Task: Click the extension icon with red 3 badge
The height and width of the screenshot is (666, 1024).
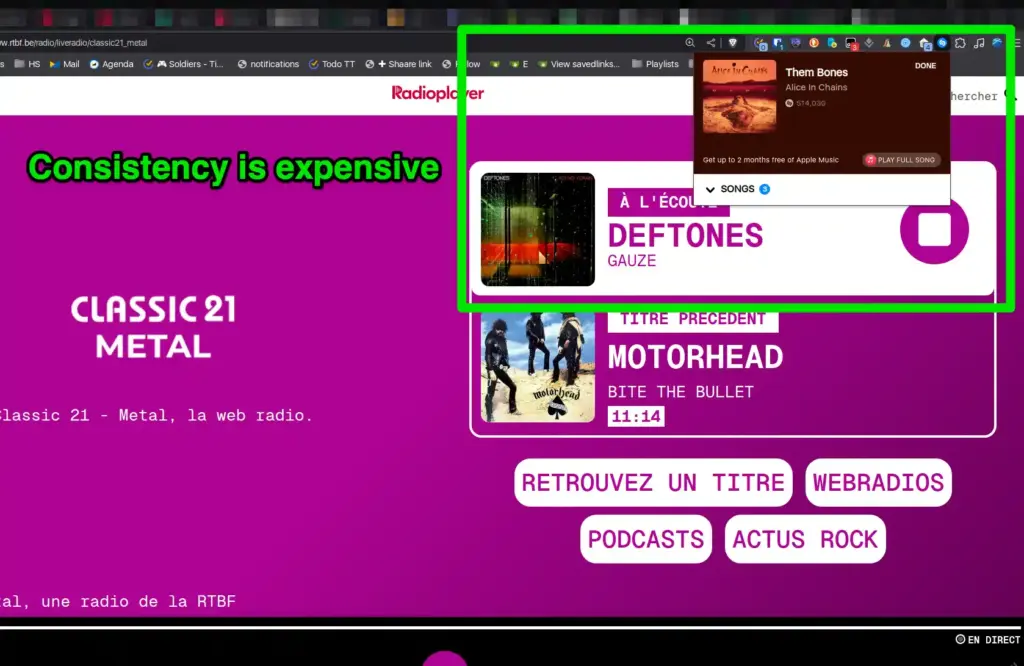Action: (850, 44)
